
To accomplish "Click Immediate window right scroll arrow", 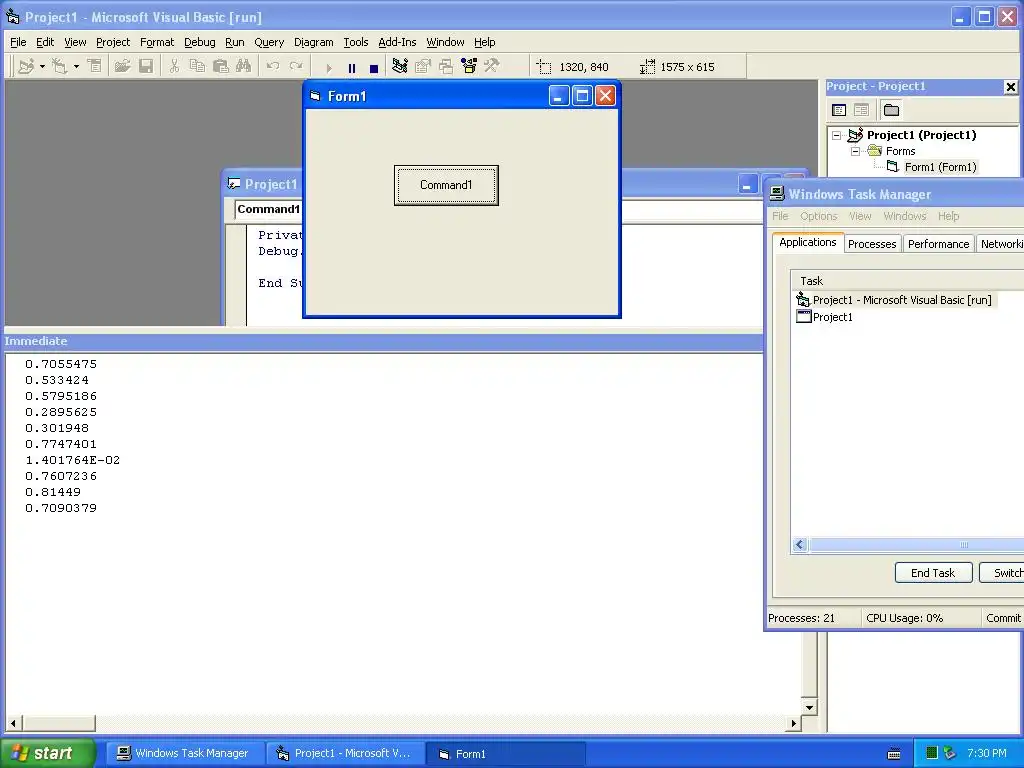I will (x=793, y=723).
